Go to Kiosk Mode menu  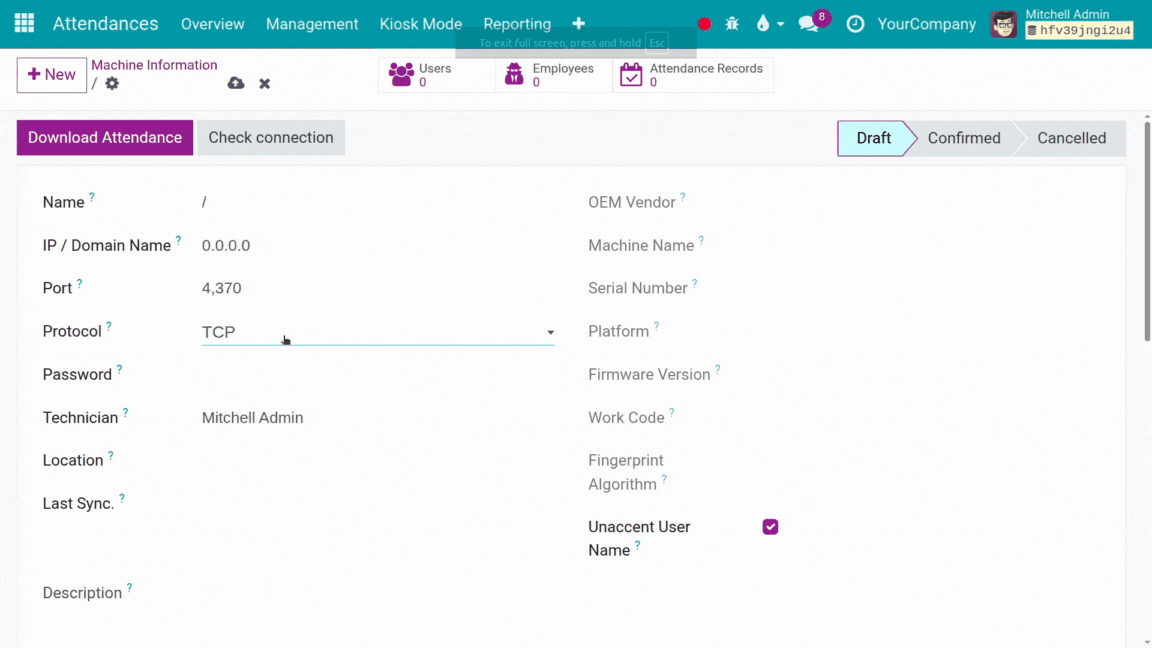tap(421, 24)
